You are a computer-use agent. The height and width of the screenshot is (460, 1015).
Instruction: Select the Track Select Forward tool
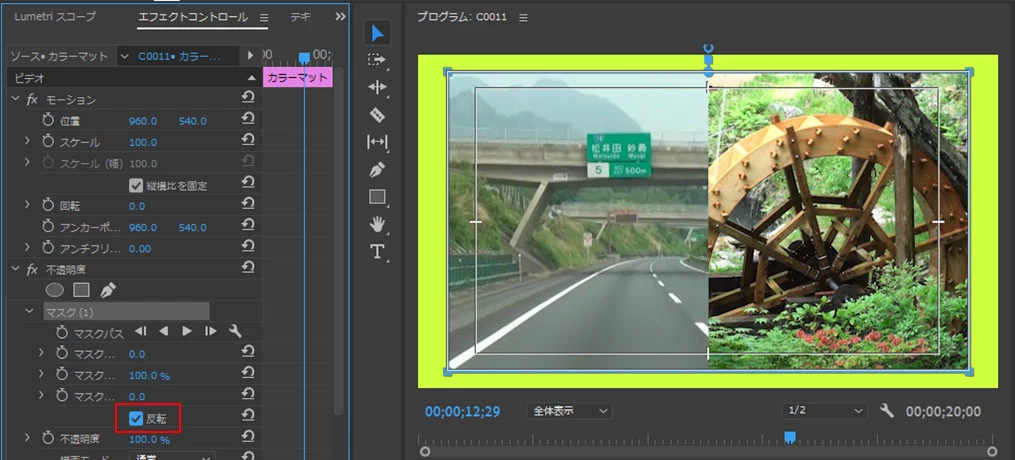377,60
